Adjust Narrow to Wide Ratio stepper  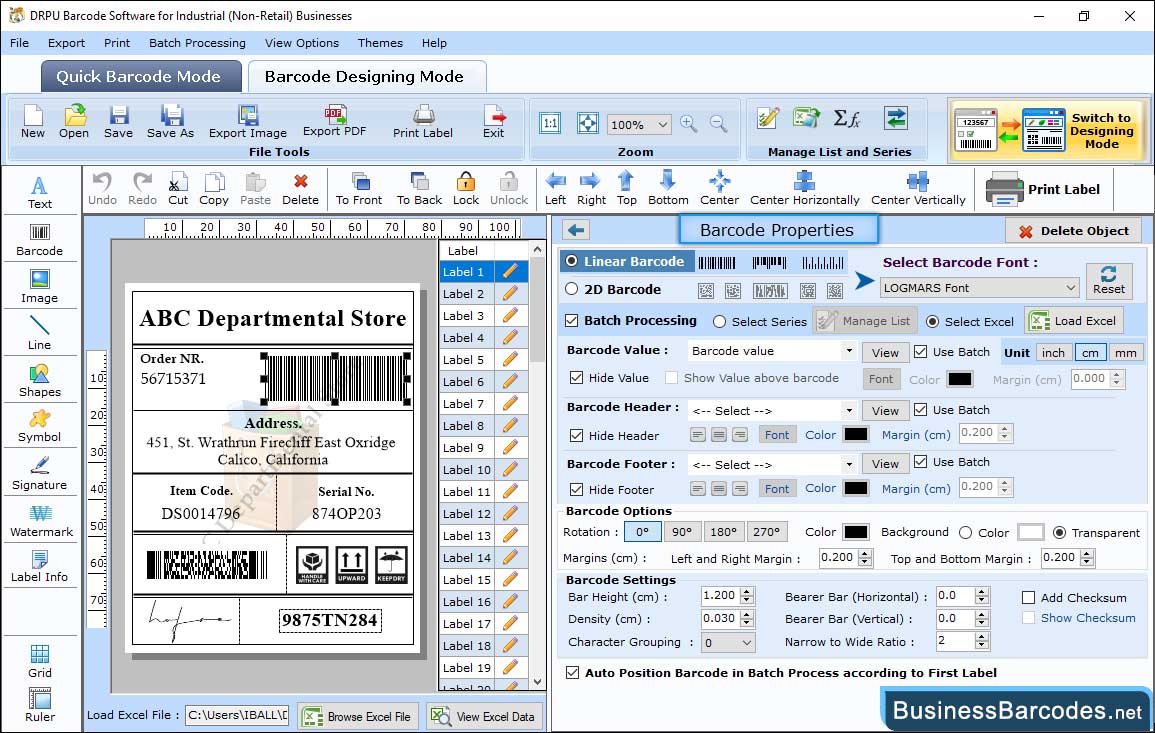point(982,642)
